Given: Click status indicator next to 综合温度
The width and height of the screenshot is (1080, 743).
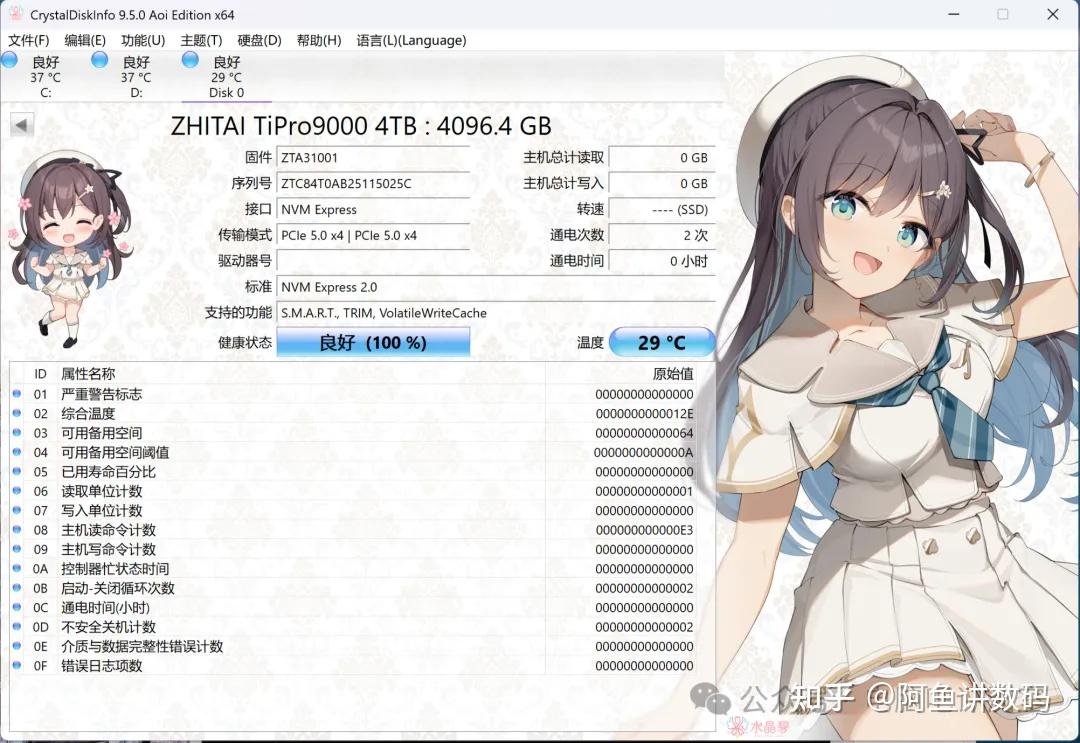Looking at the screenshot, I should pyautogui.click(x=17, y=412).
